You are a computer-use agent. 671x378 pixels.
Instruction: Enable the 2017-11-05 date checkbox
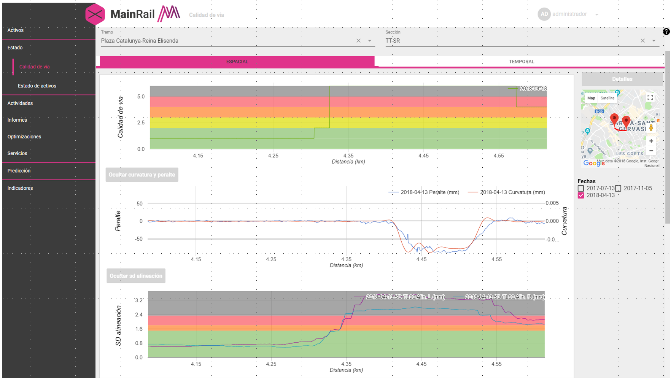(618, 188)
